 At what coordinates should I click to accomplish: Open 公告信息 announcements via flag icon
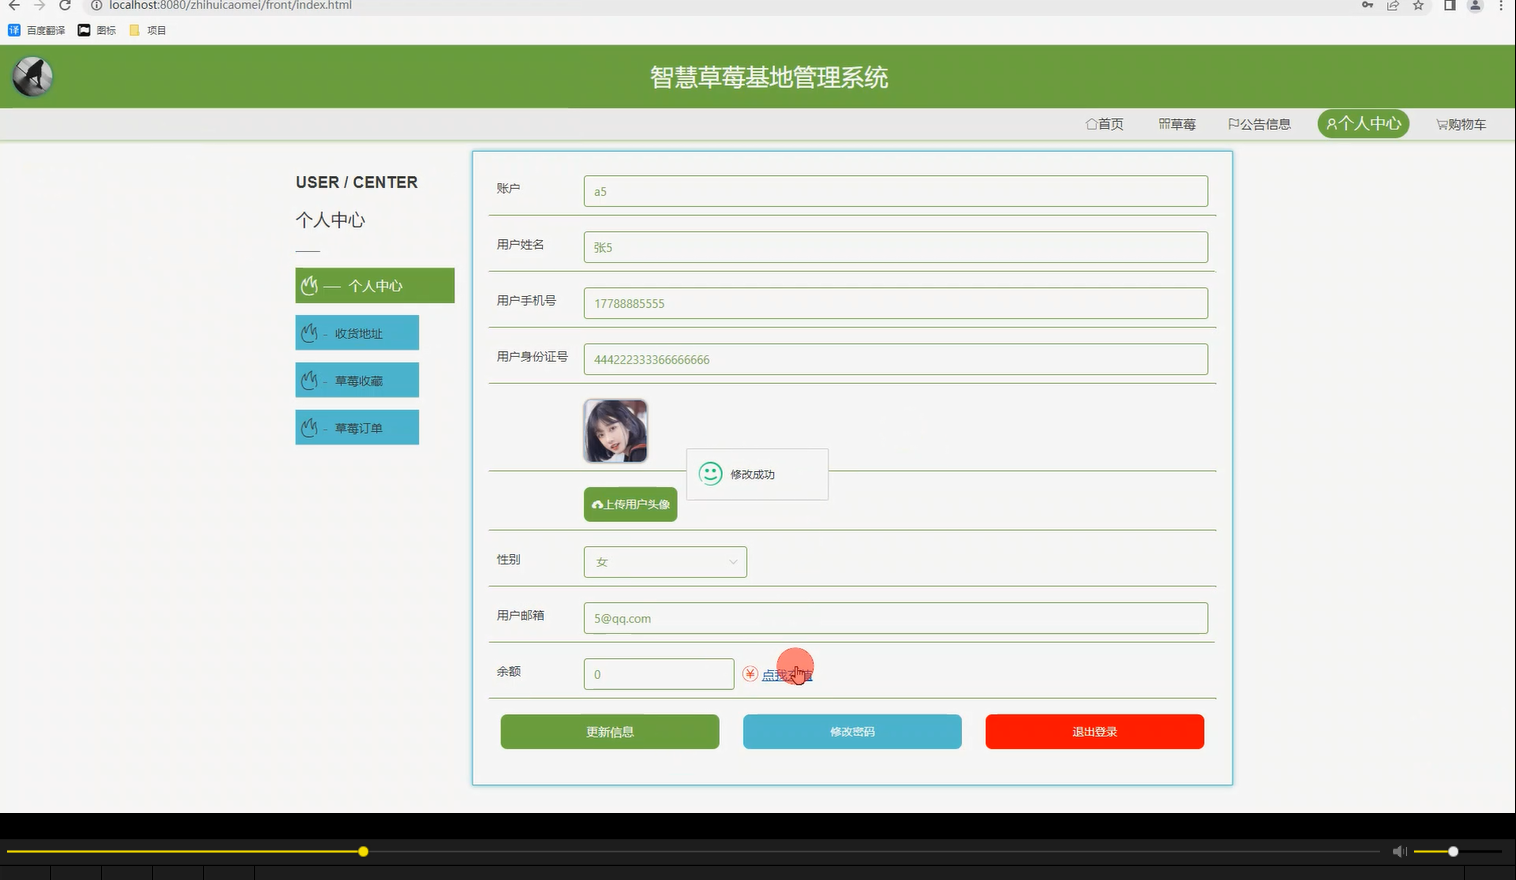pos(1233,123)
